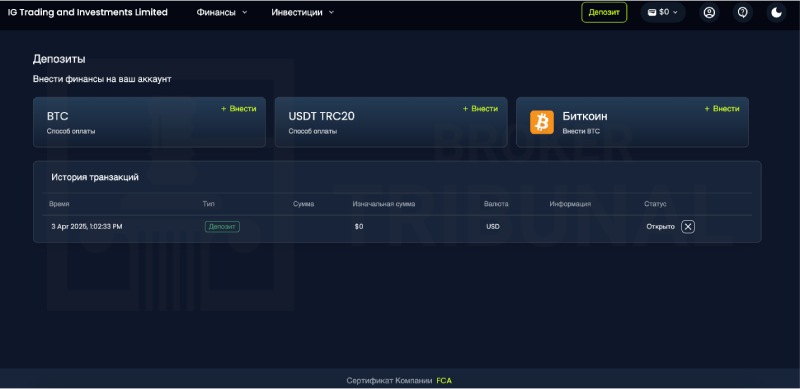Screen dimensions: 800x389
Task: Select the Биткоин card title
Action: [x=585, y=116]
